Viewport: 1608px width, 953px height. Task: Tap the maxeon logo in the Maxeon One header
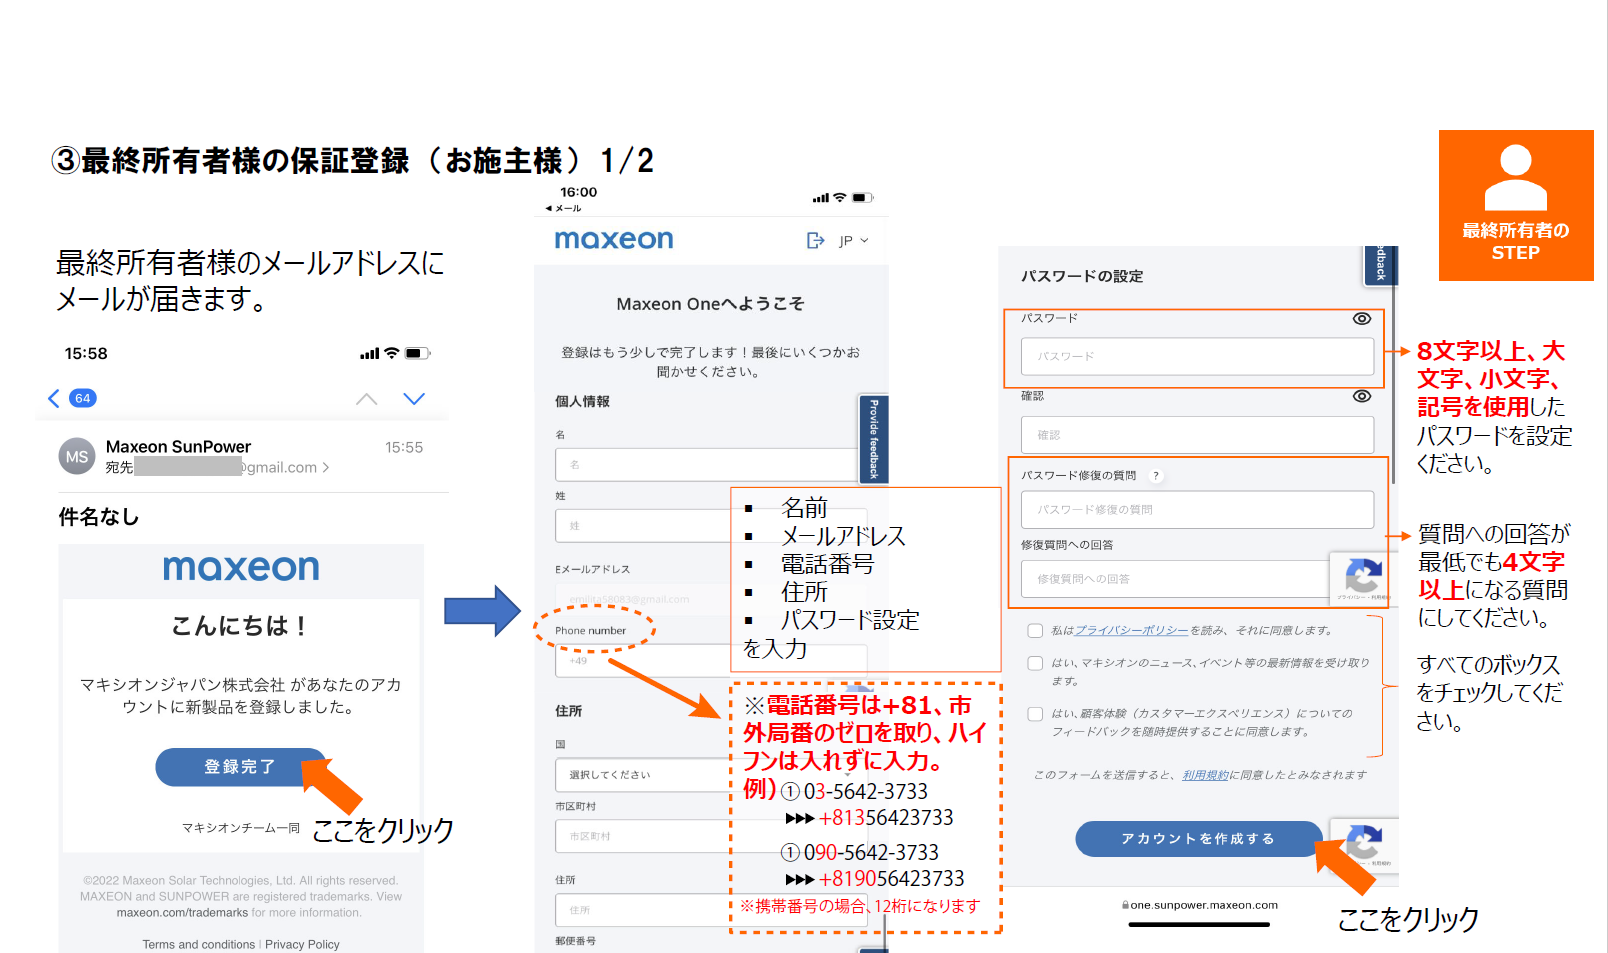point(614,239)
